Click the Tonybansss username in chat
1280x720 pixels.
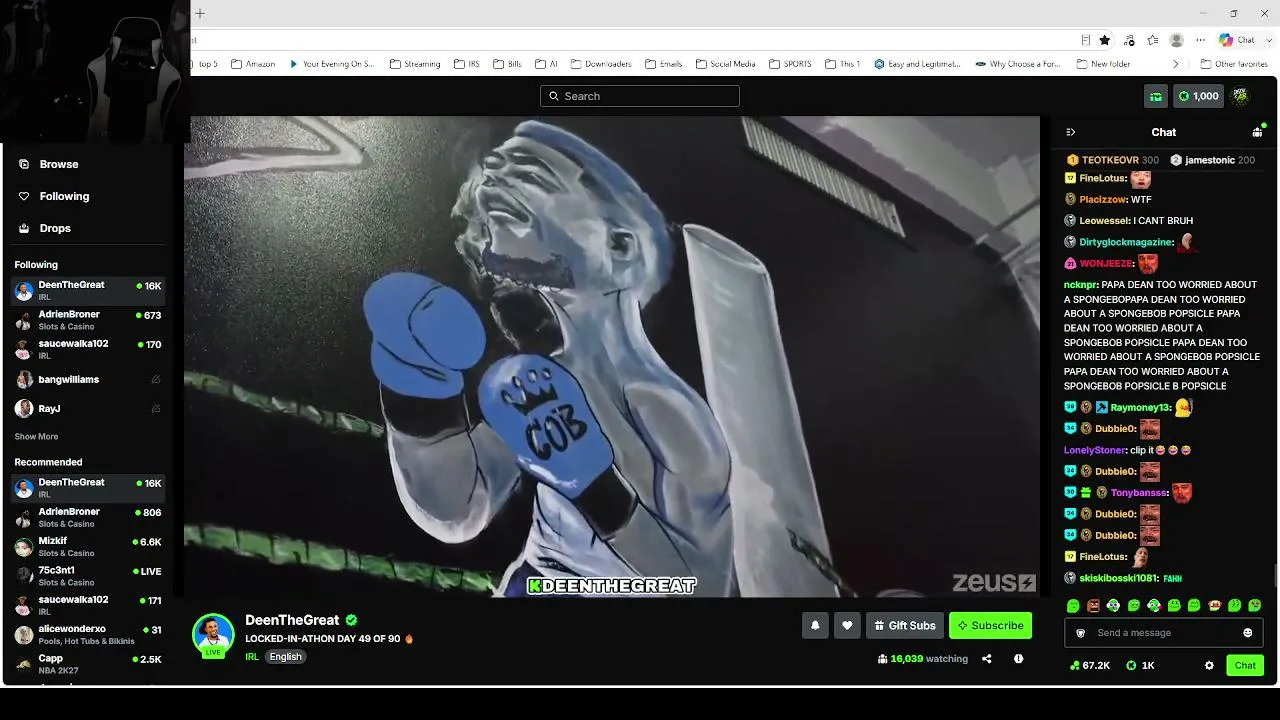1139,493
